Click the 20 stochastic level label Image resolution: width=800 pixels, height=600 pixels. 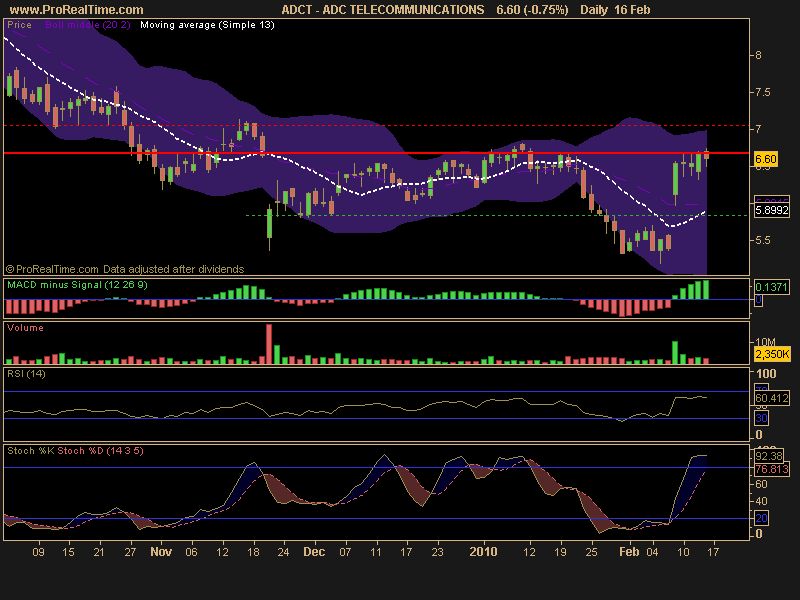(761, 518)
